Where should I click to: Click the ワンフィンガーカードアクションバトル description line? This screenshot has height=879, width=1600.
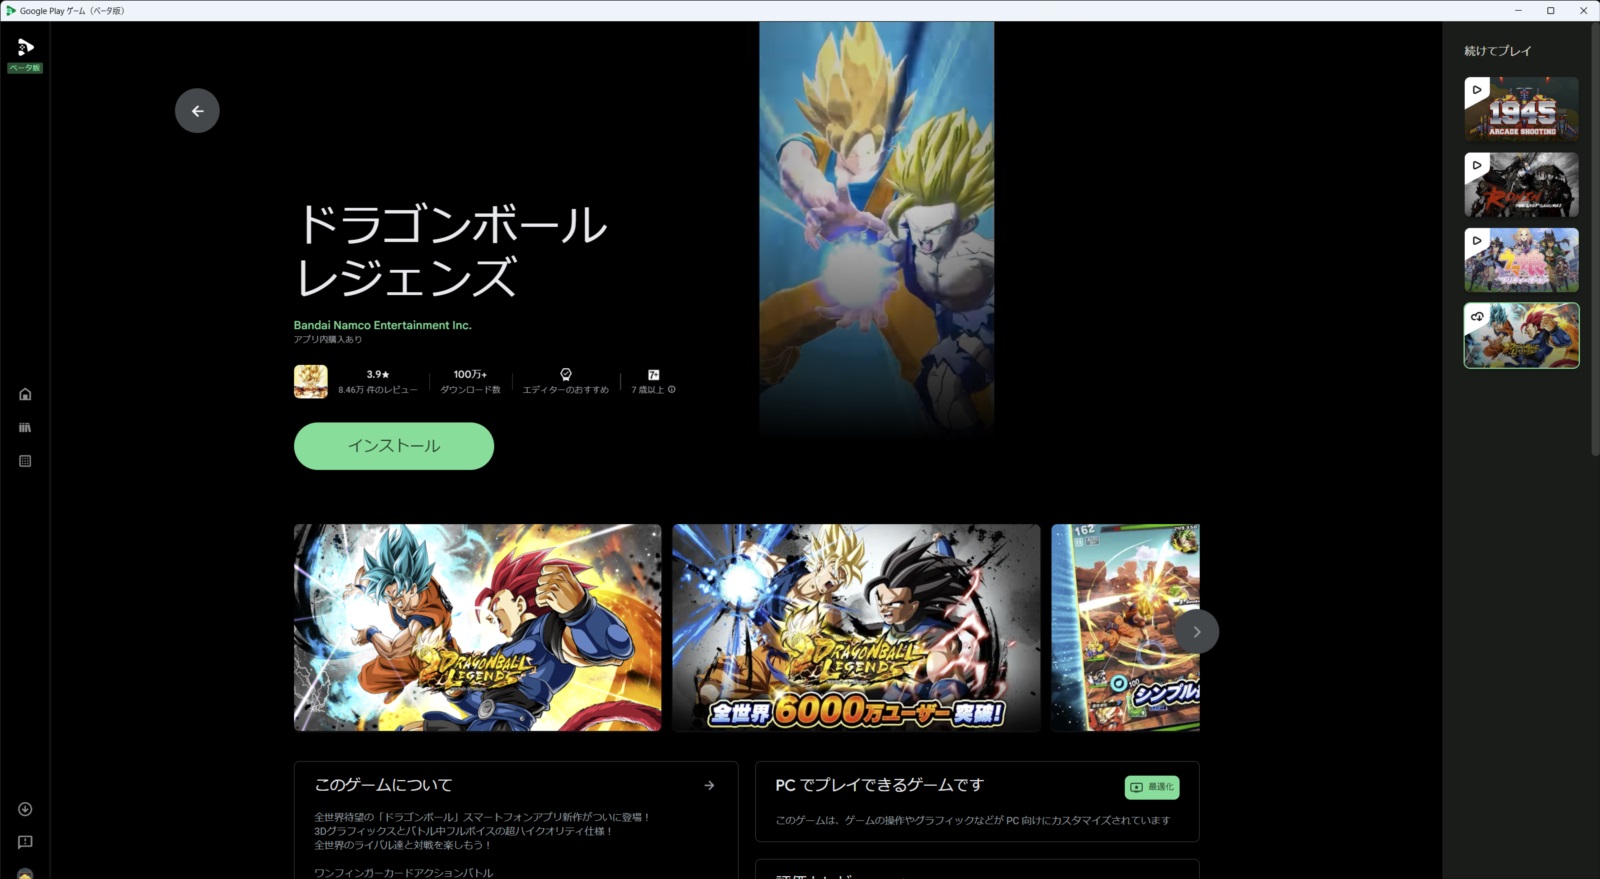[404, 872]
